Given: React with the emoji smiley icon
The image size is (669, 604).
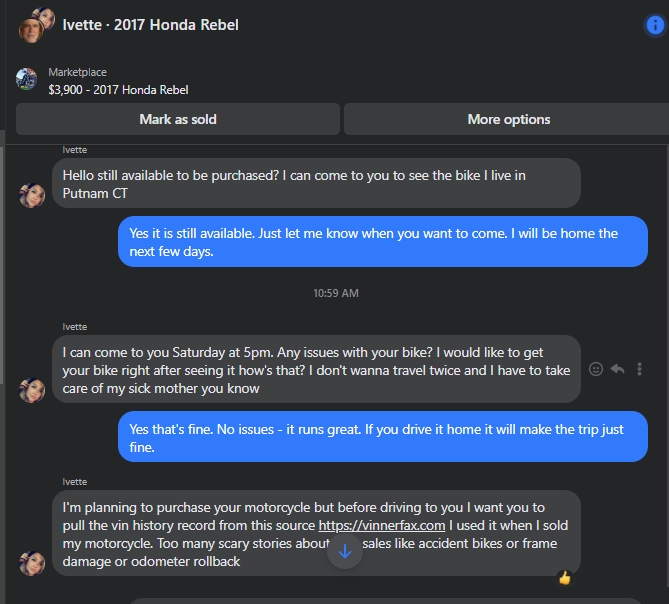Looking at the screenshot, I should pyautogui.click(x=596, y=369).
